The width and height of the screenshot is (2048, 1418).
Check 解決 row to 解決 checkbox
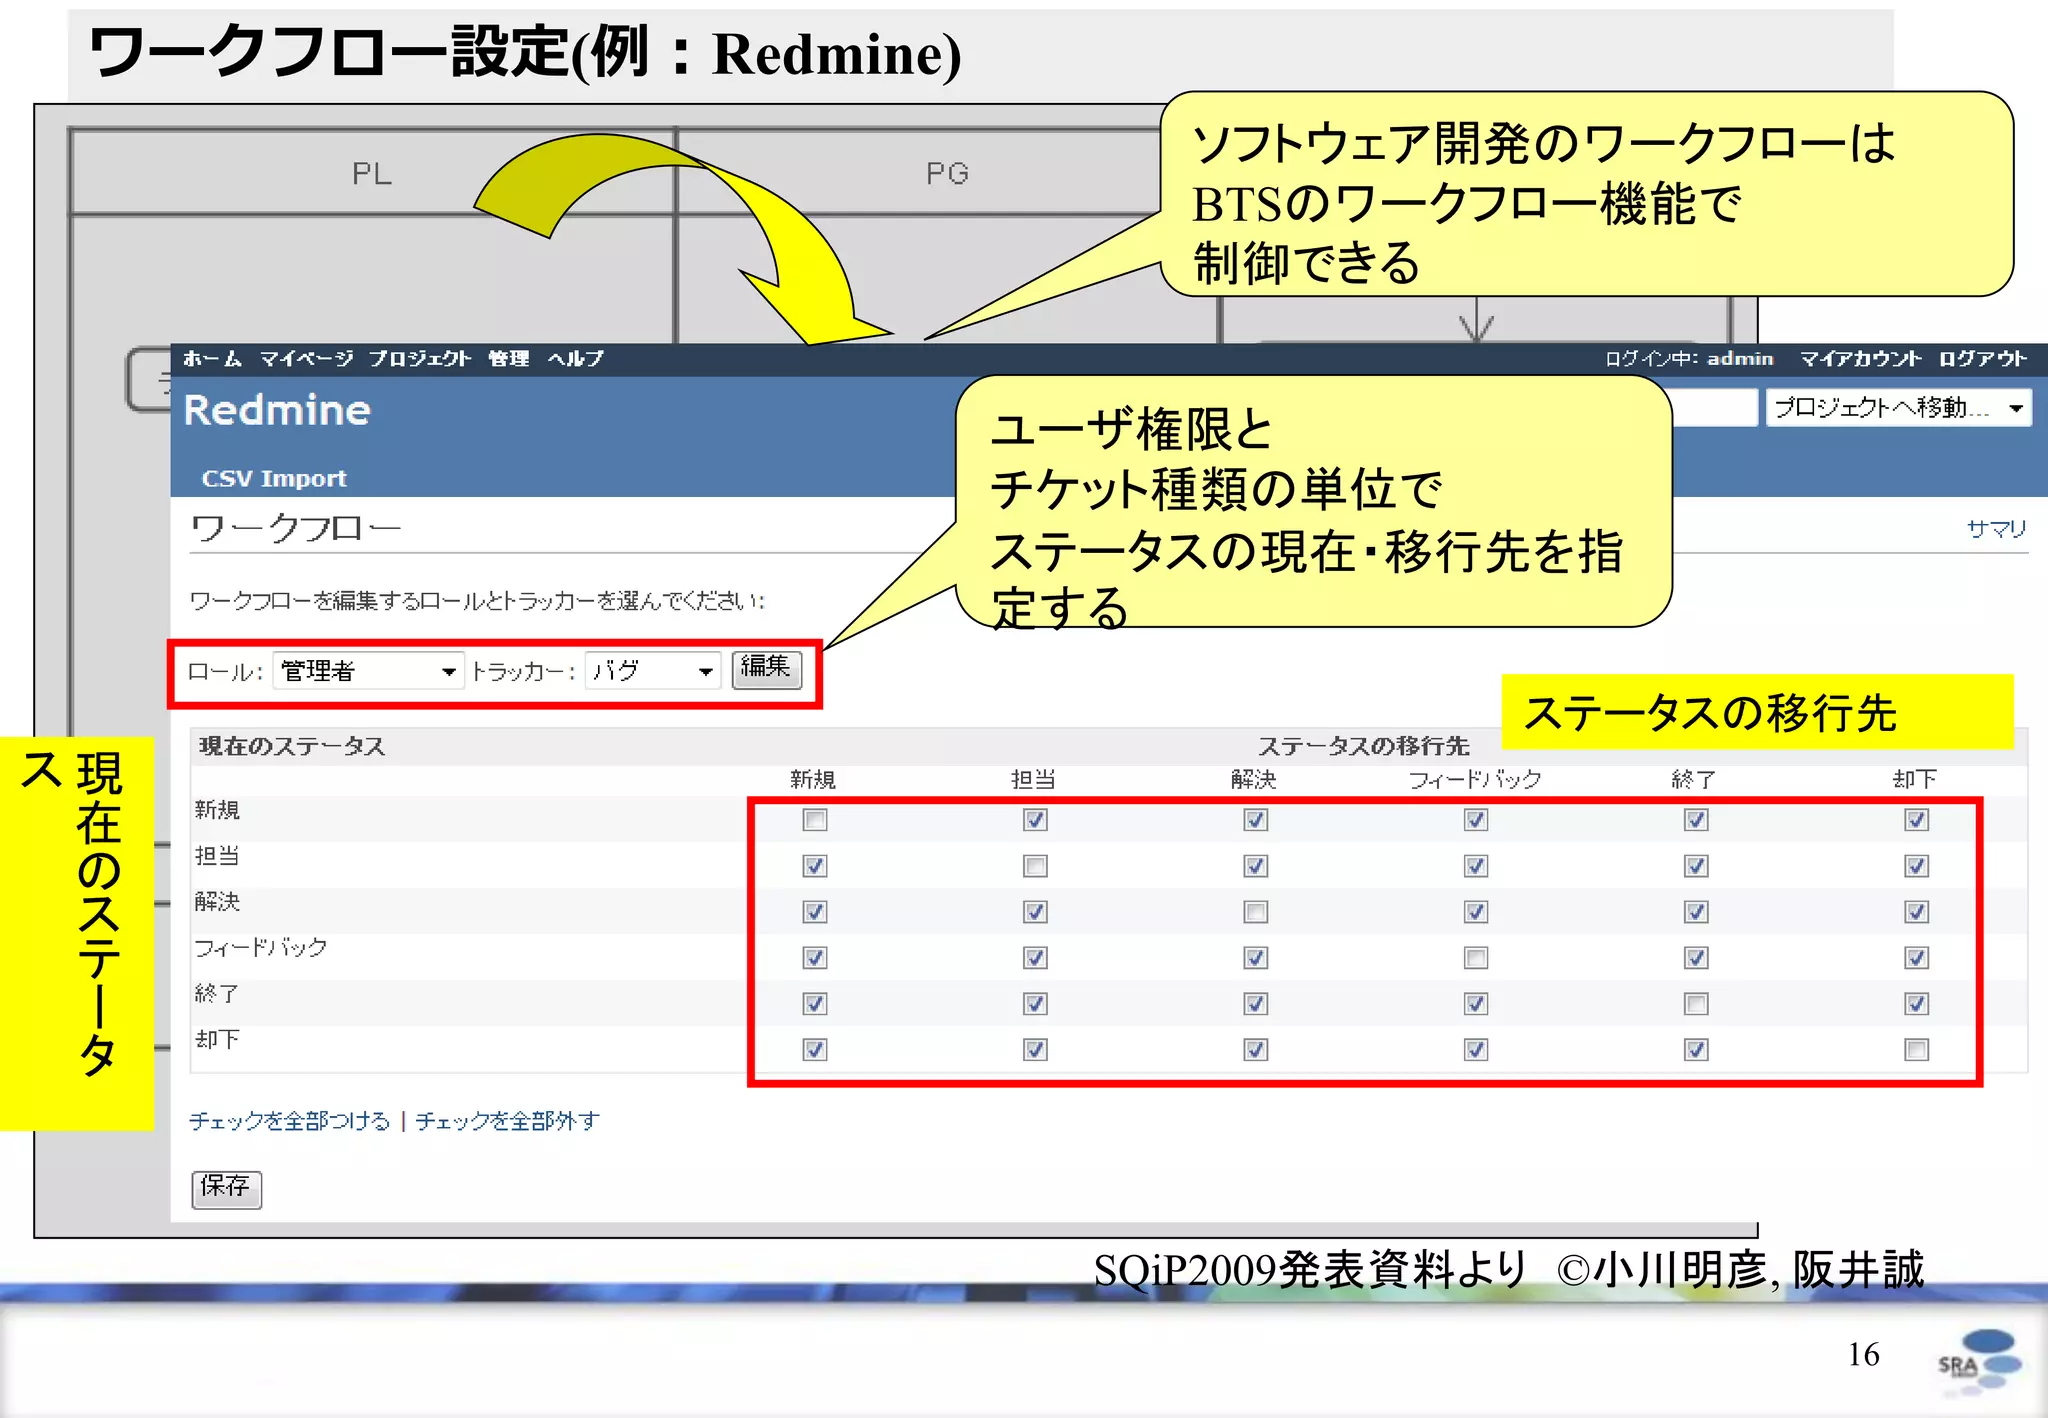1256,912
